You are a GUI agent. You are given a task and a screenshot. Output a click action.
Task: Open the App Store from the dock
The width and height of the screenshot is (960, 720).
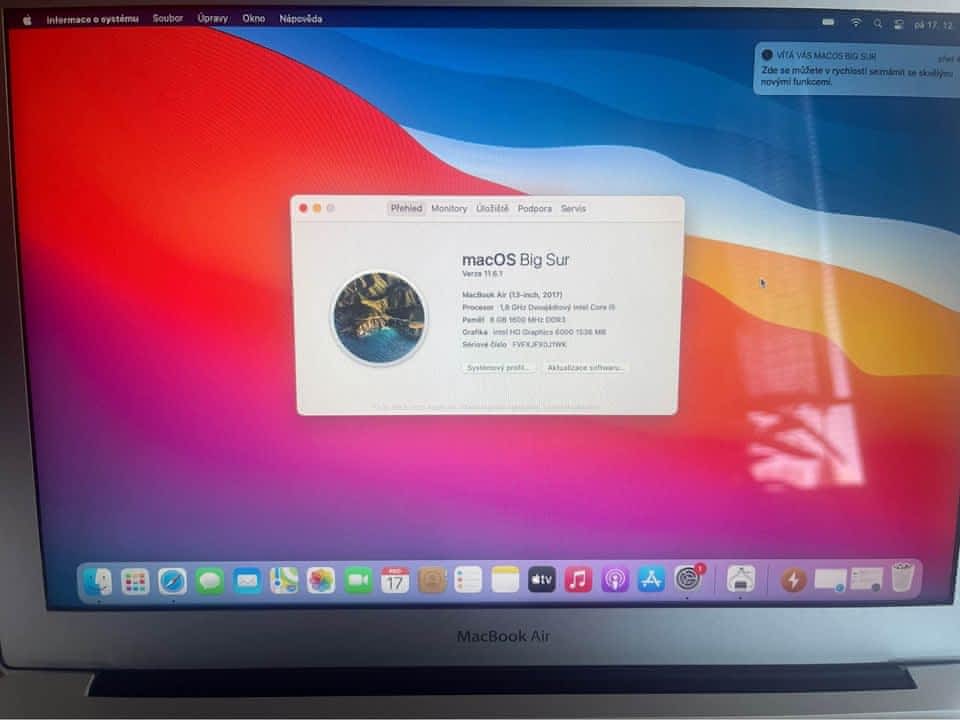click(x=651, y=579)
